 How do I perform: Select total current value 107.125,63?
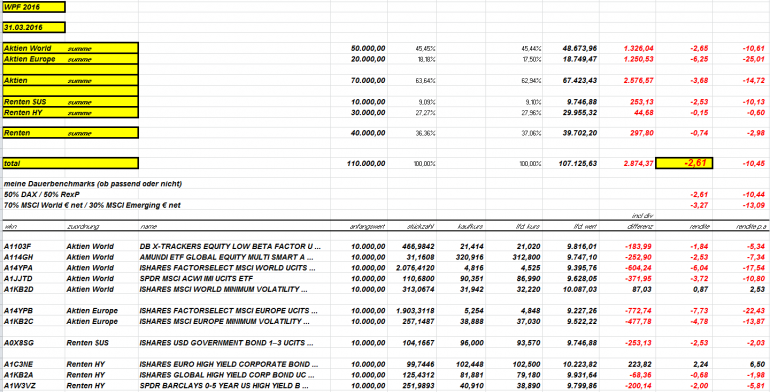pyautogui.click(x=578, y=163)
